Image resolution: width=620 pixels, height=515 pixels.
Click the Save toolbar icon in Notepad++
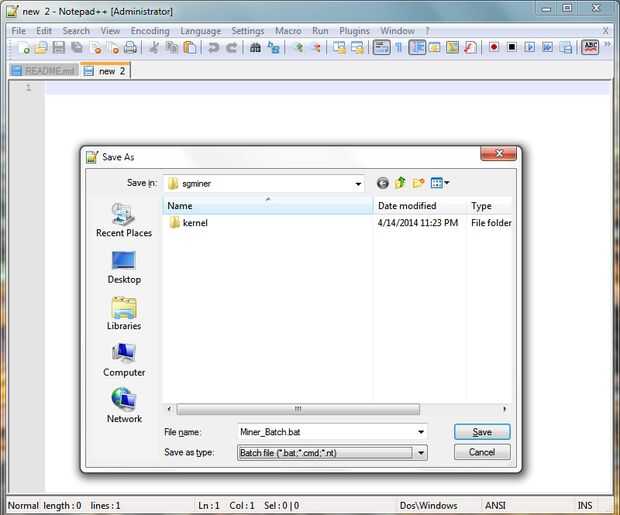pos(59,48)
